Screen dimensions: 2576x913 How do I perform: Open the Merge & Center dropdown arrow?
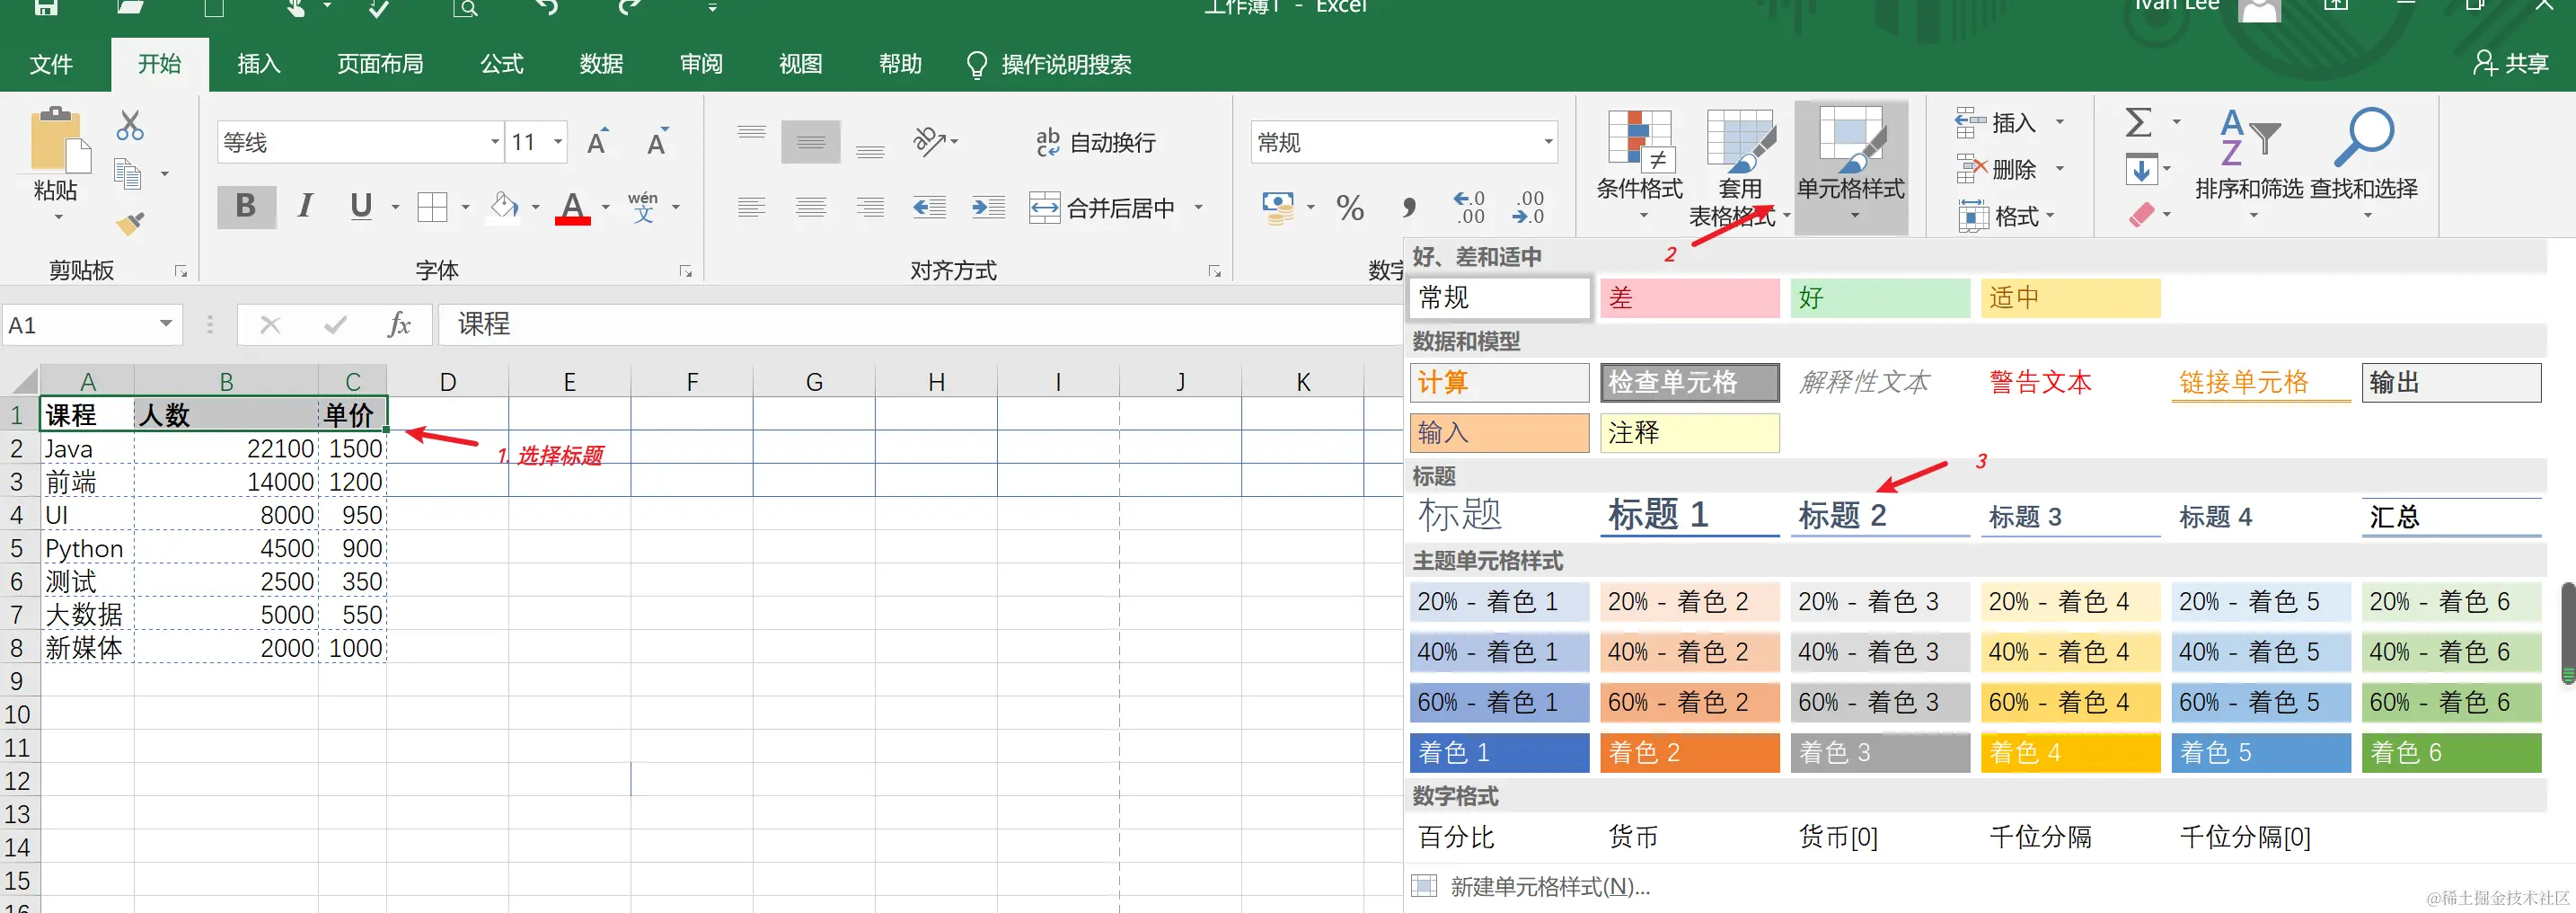click(x=1199, y=207)
